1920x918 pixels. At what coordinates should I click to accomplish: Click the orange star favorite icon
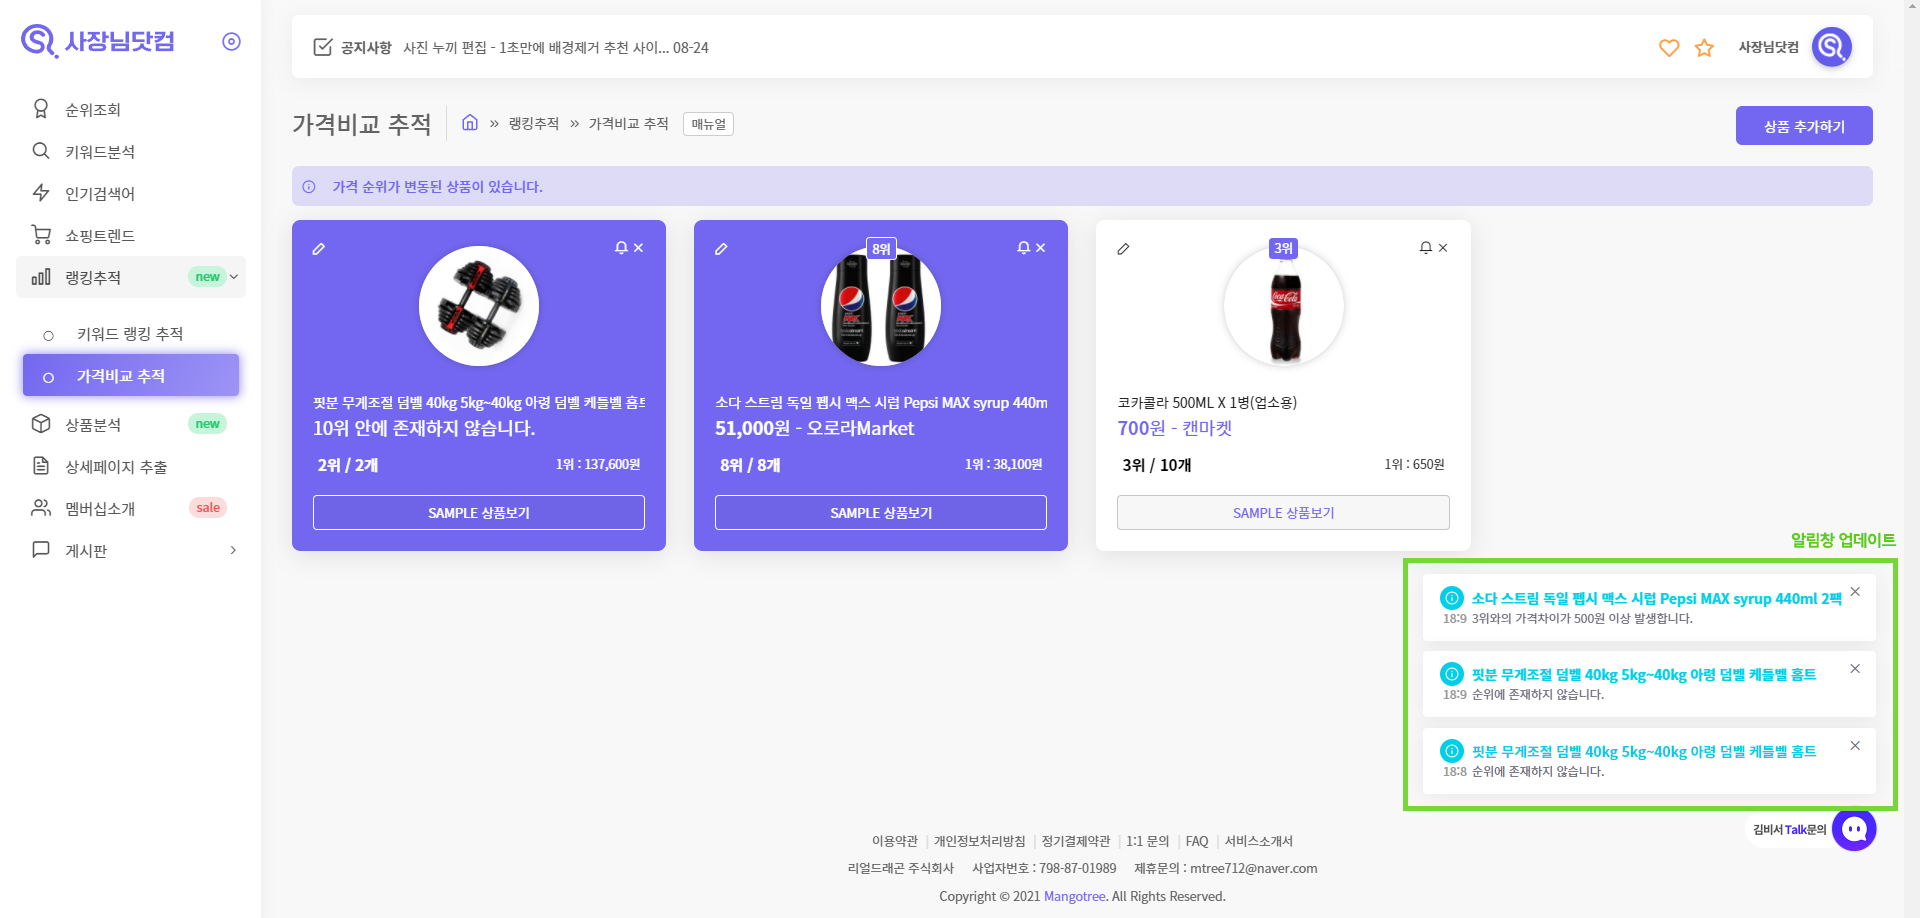pos(1704,47)
